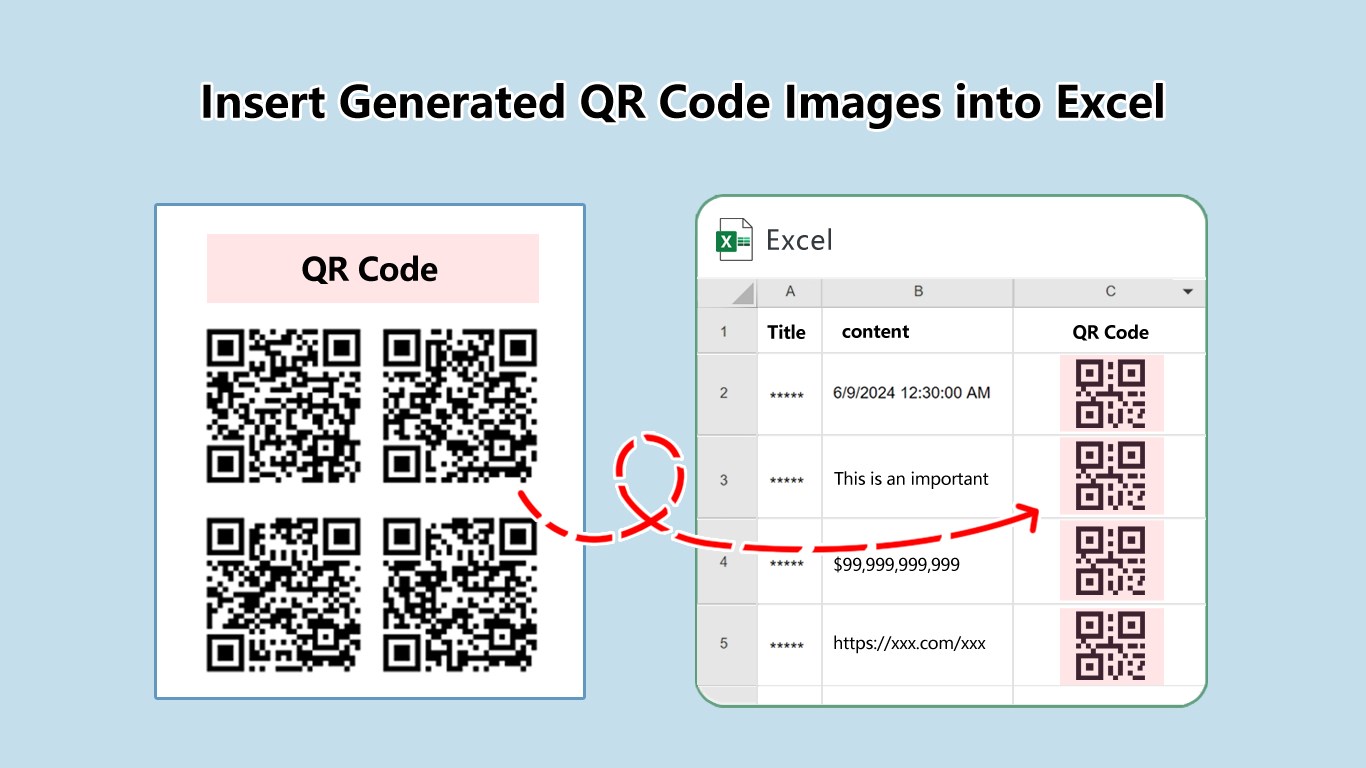This screenshot has height=768, width=1366.
Task: Click the Excel logo icon
Action: 734,240
